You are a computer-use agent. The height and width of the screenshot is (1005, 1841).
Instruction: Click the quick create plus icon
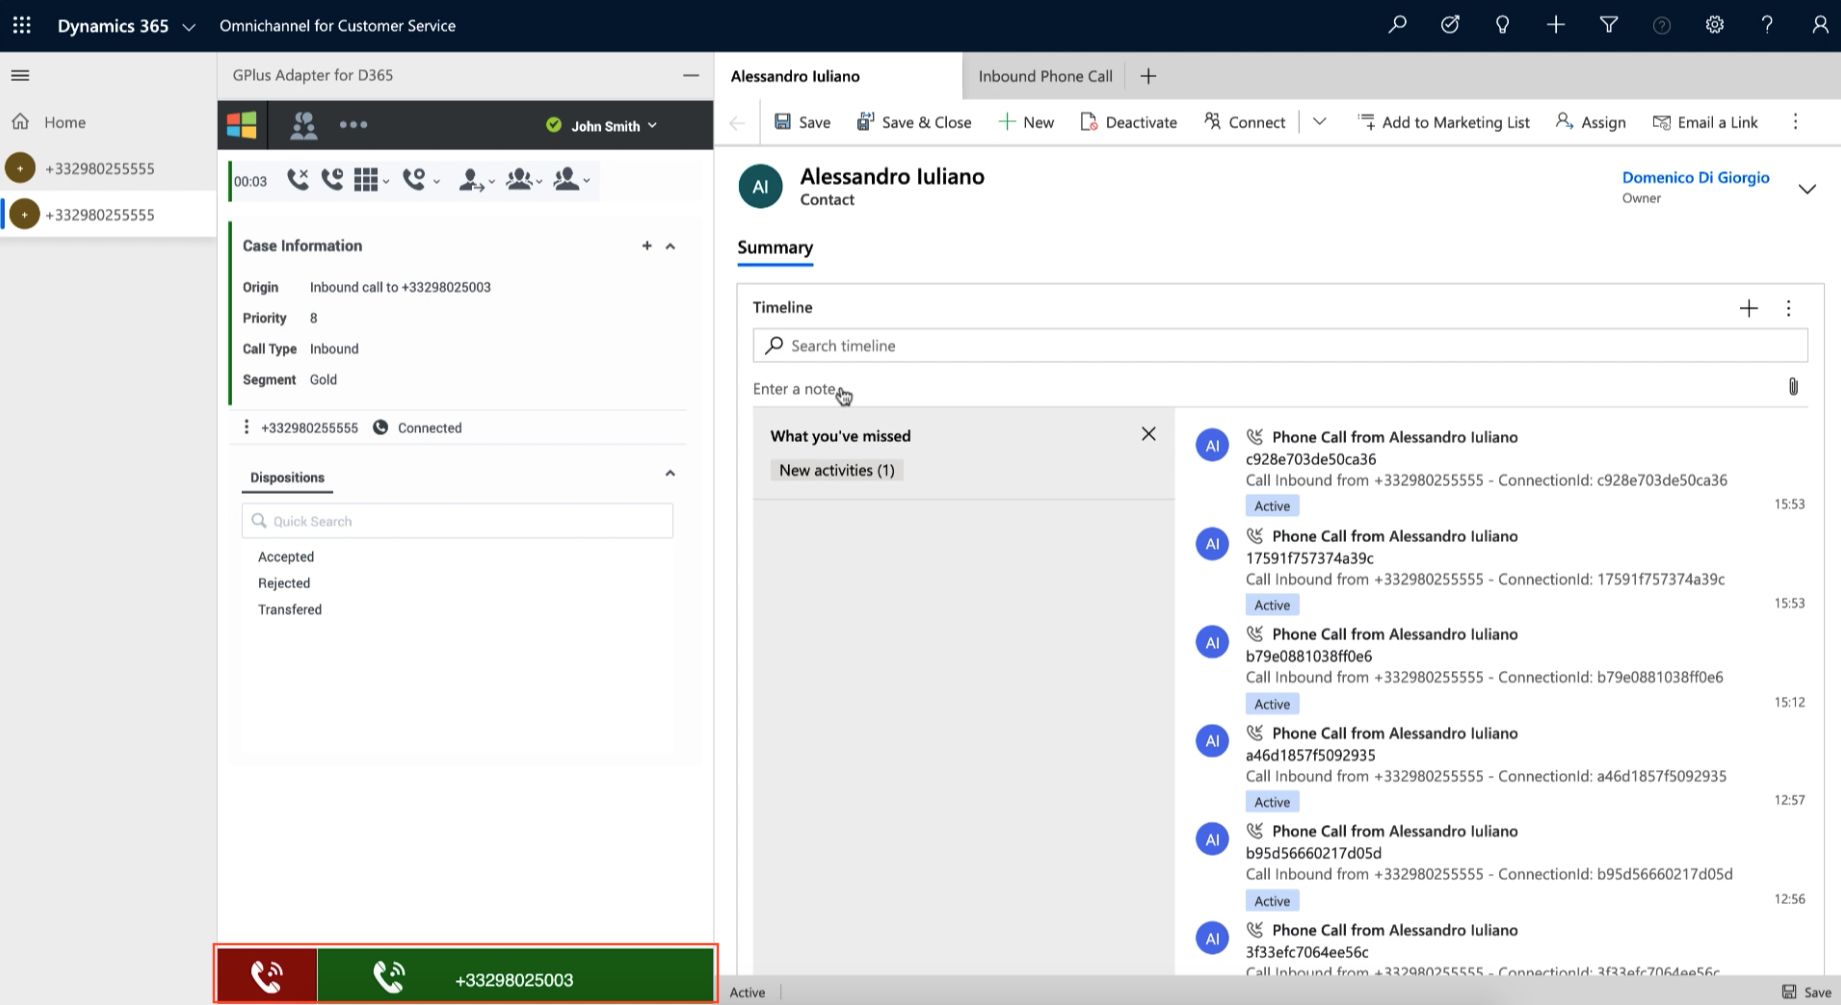coord(1555,25)
